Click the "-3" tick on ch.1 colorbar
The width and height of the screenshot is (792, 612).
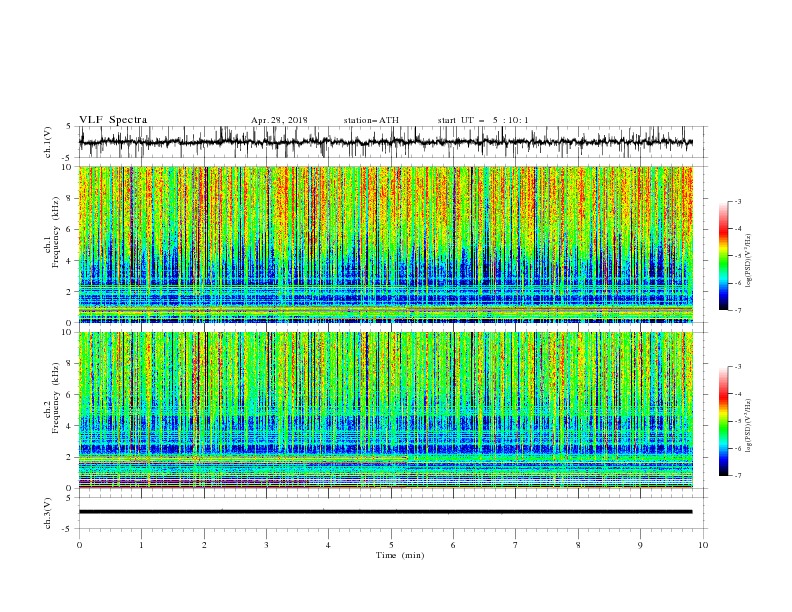coord(738,201)
